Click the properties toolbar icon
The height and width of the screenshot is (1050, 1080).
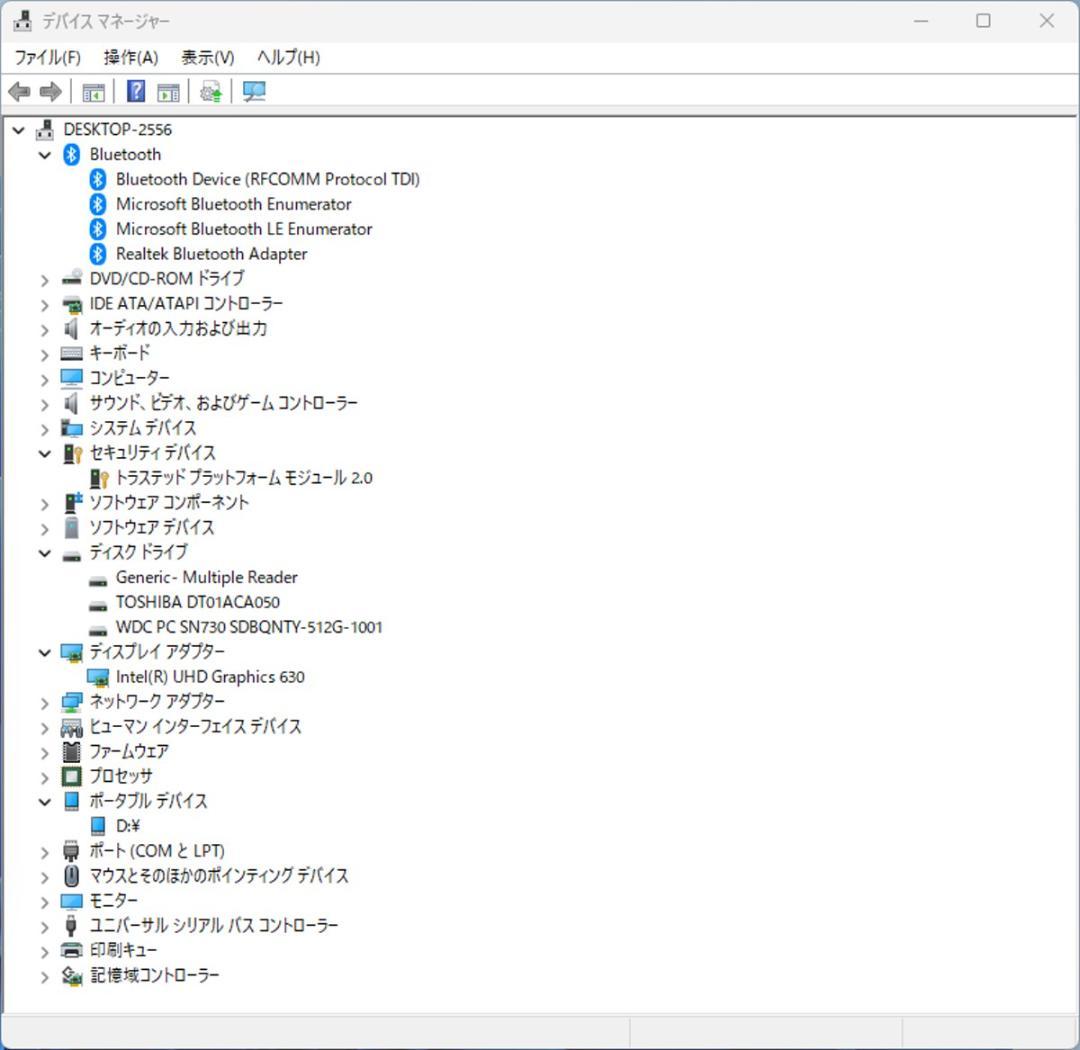pos(167,91)
